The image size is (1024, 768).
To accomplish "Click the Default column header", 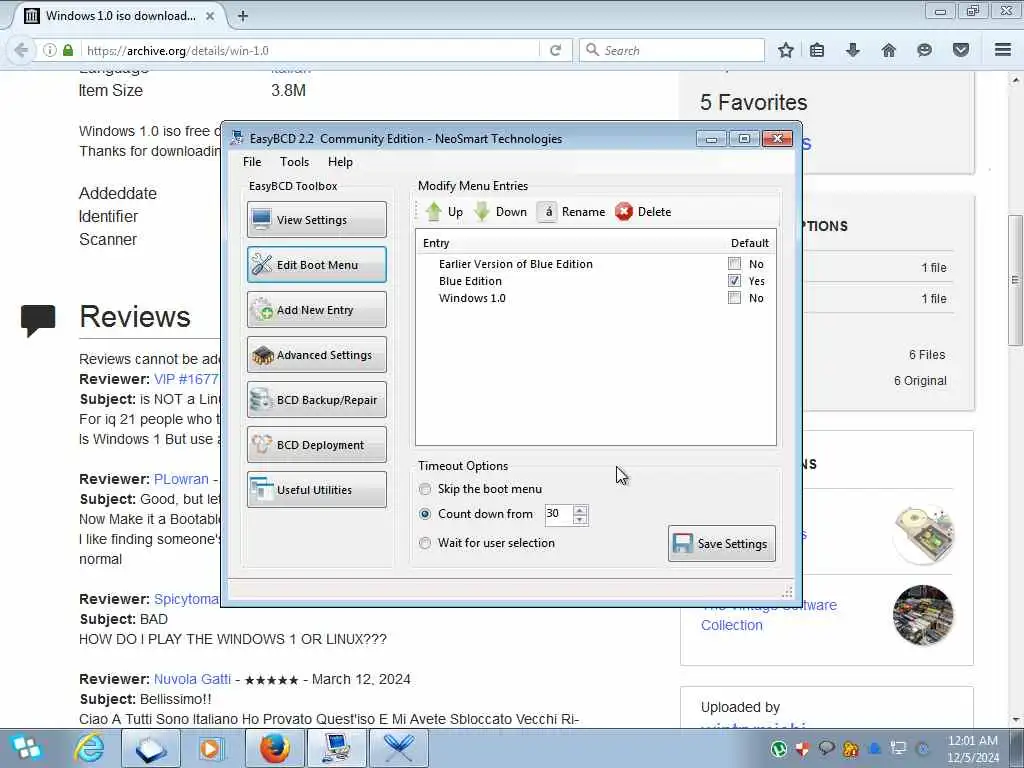I will 750,243.
